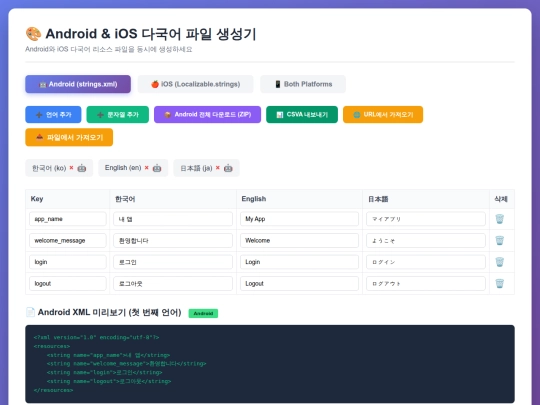The height and width of the screenshot is (405, 540).
Task: Click the green Android badge near preview heading
Action: click(x=203, y=313)
